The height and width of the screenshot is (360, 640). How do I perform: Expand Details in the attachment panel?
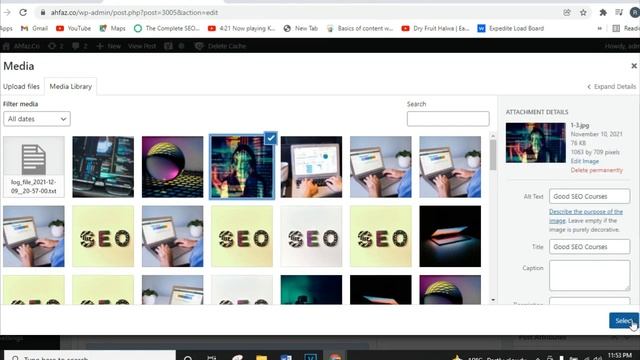(x=611, y=87)
